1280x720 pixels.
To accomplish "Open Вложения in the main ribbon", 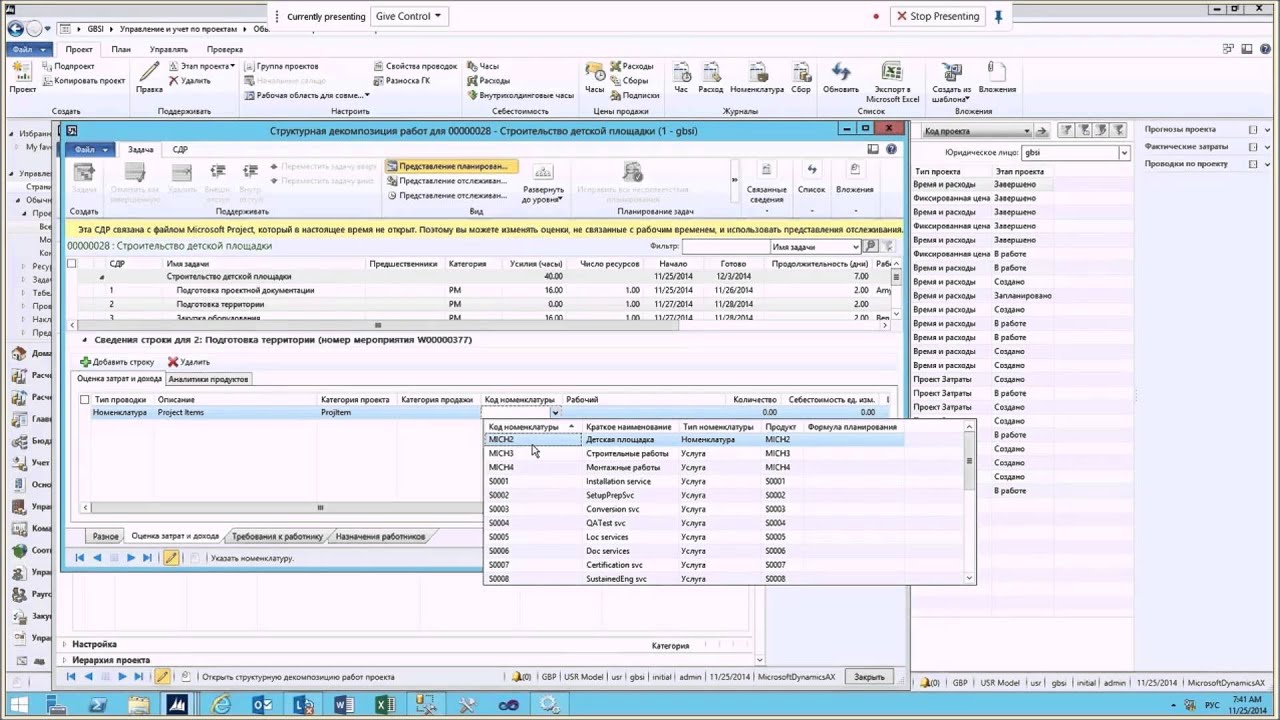I will click(x=997, y=78).
